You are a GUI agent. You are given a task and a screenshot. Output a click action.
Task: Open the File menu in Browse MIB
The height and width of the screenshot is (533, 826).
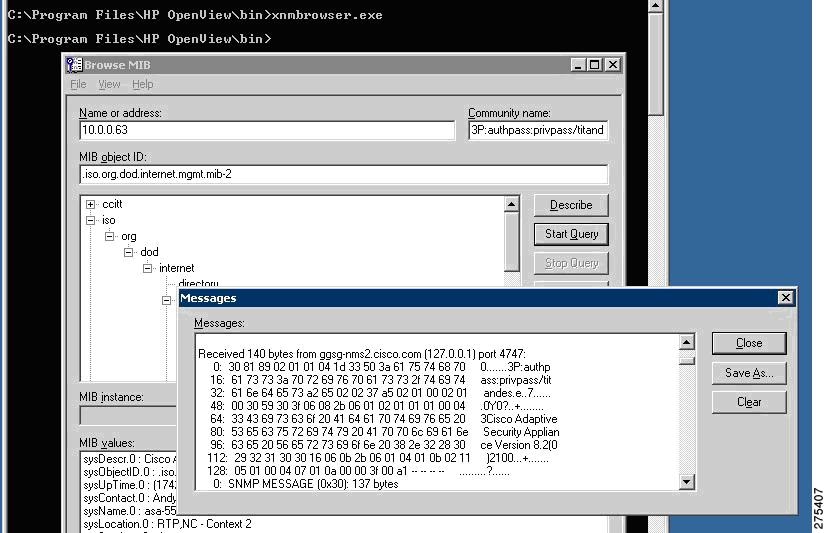[x=78, y=84]
